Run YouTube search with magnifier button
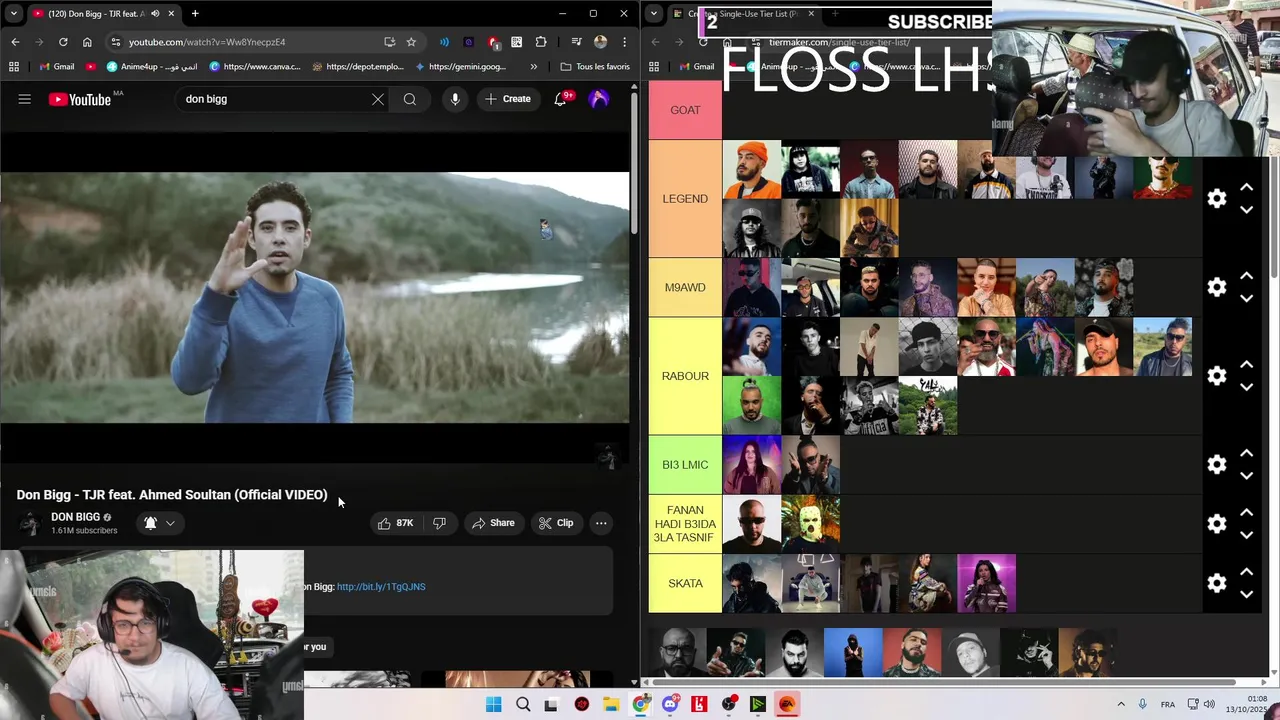Screen dimensions: 1280x720 tap(410, 99)
